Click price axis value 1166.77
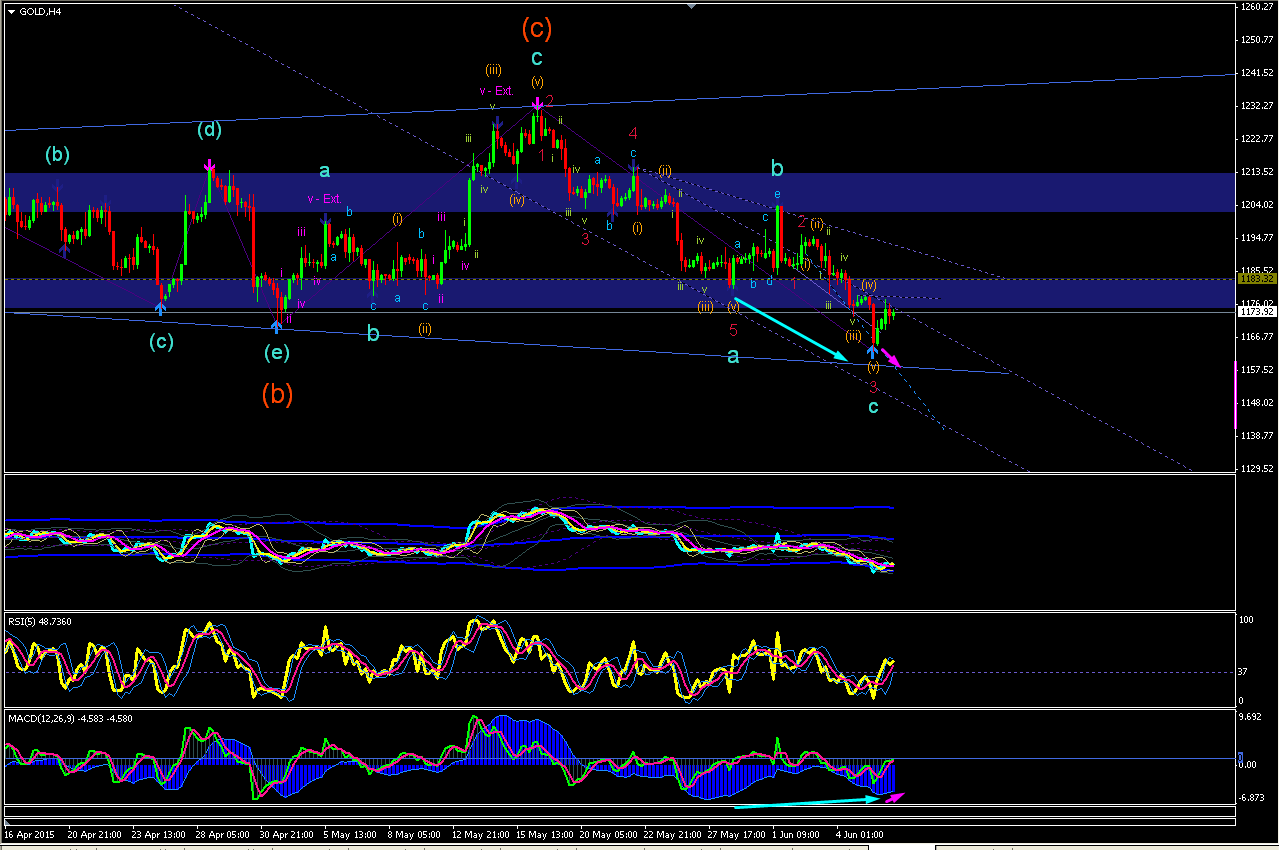Screen dimensions: 1279x850 pos(1257,337)
